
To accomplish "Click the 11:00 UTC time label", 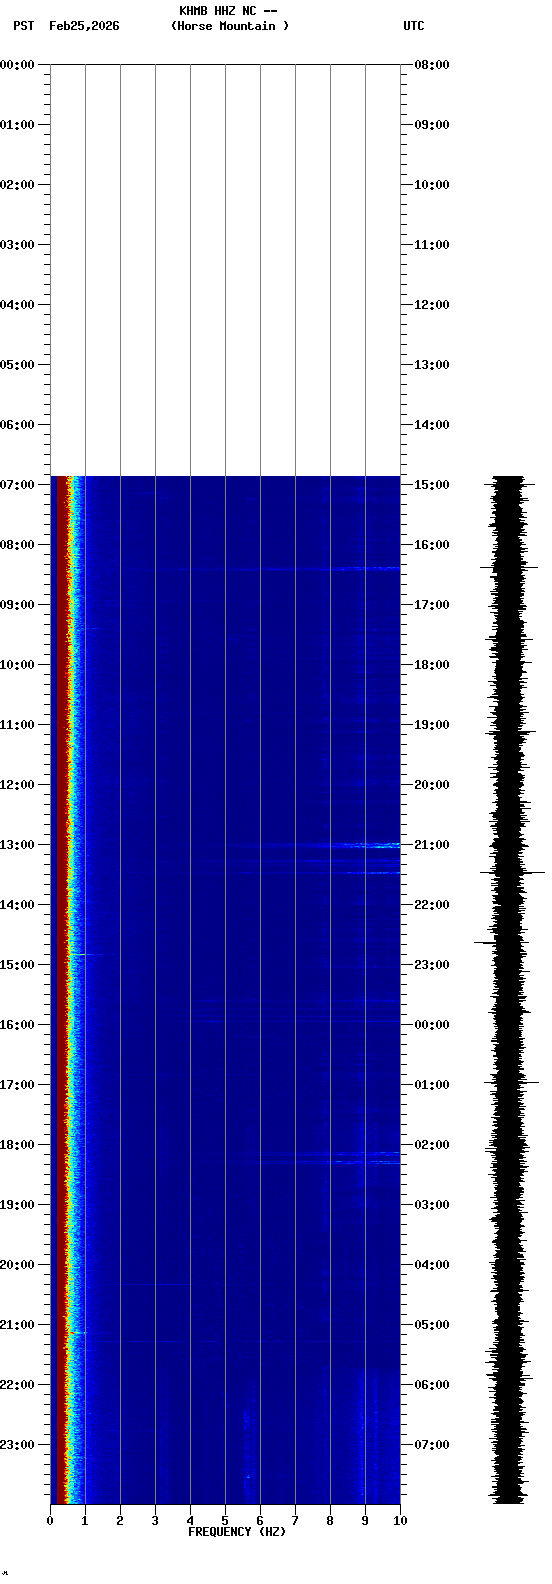I will [x=432, y=245].
